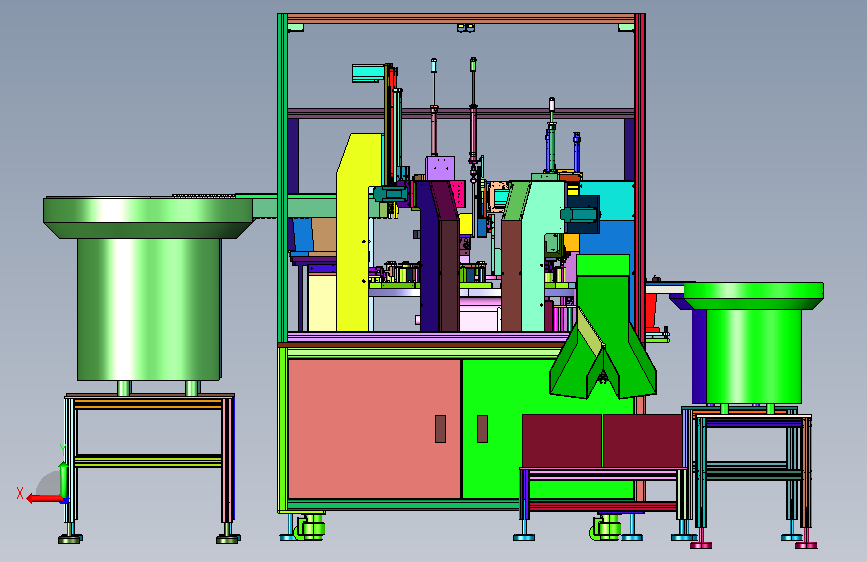Click the red X axis arrow of the triad
This screenshot has width=867, height=562.
click(x=44, y=499)
